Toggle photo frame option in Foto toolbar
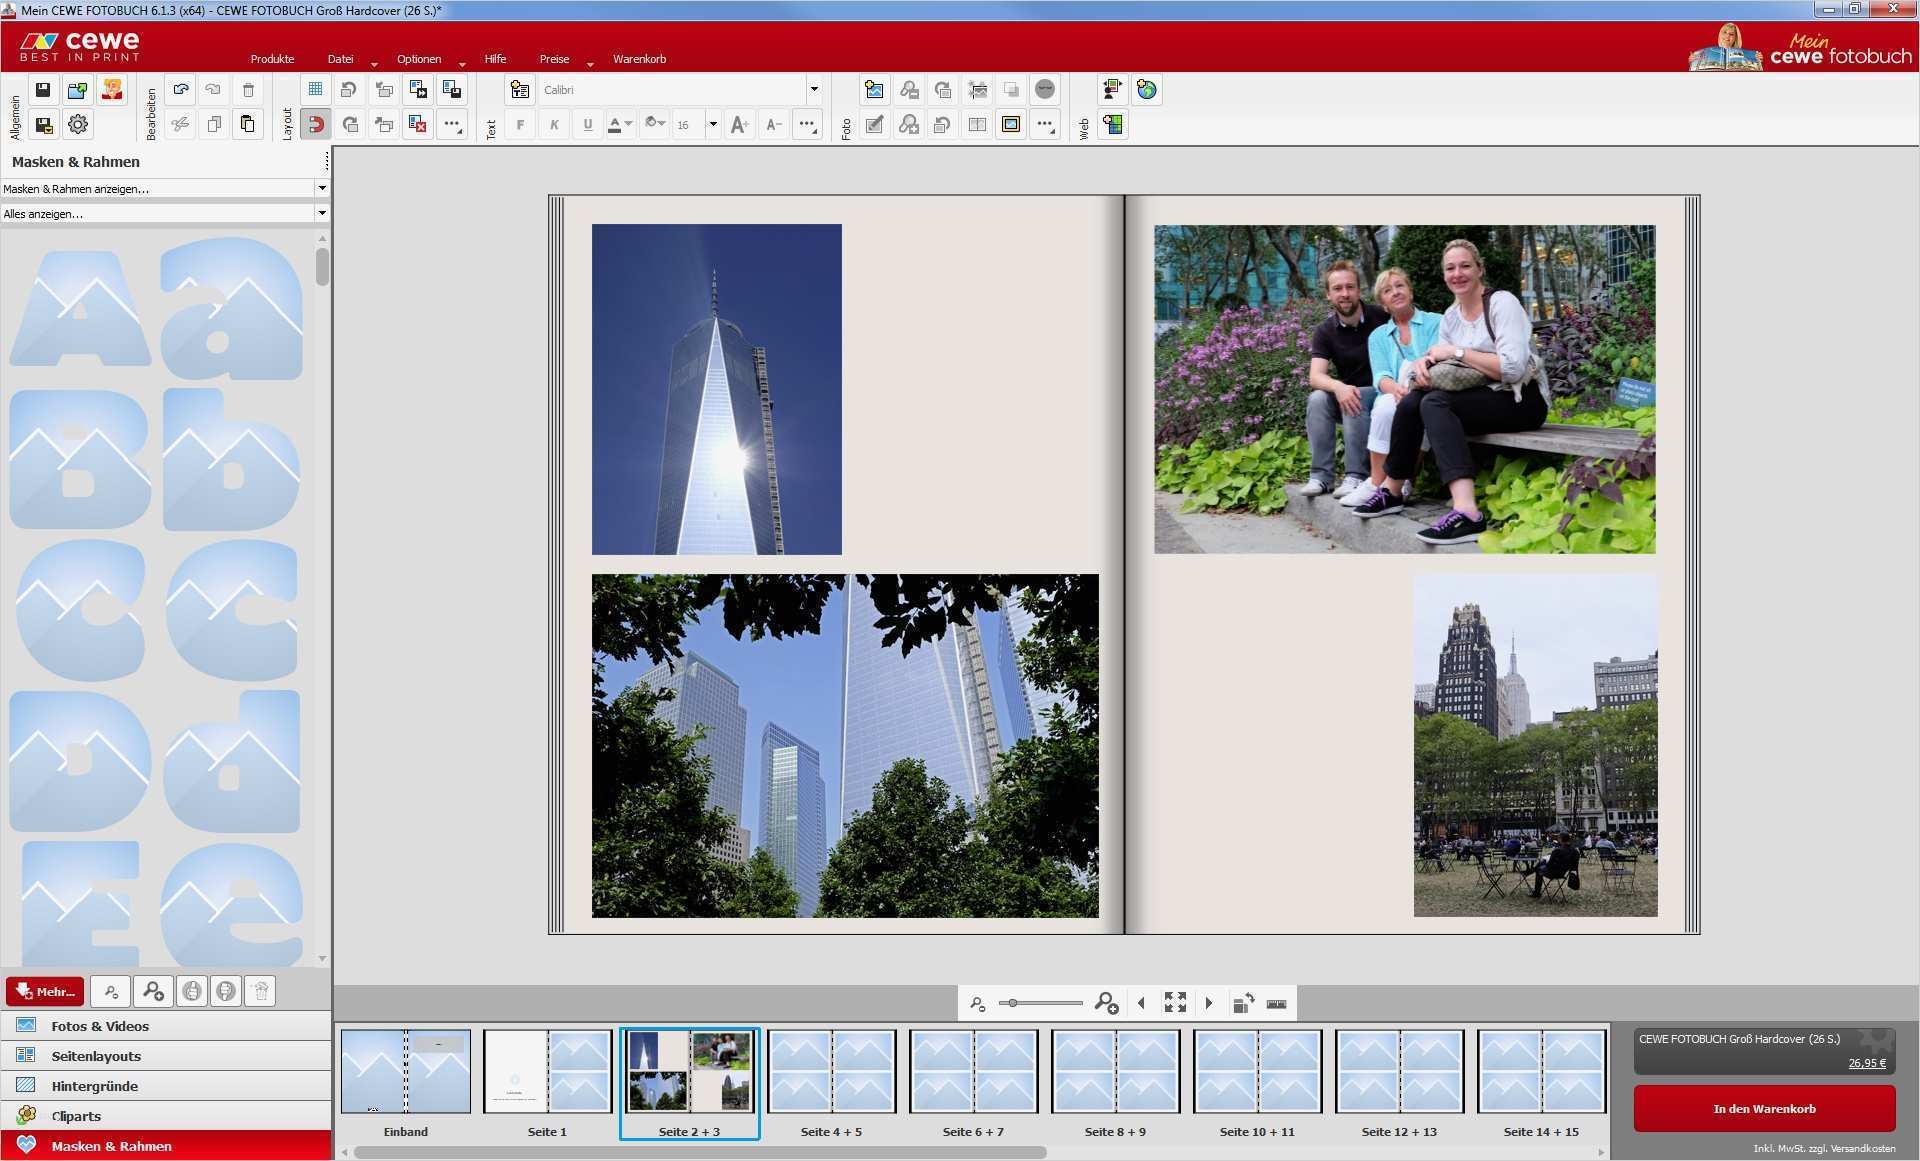 click(1011, 124)
